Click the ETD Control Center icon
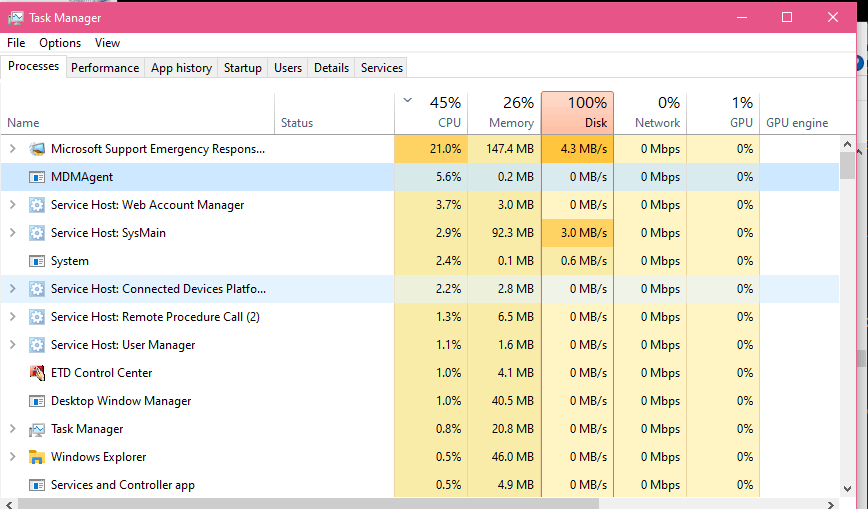This screenshot has width=868, height=509. pos(37,373)
